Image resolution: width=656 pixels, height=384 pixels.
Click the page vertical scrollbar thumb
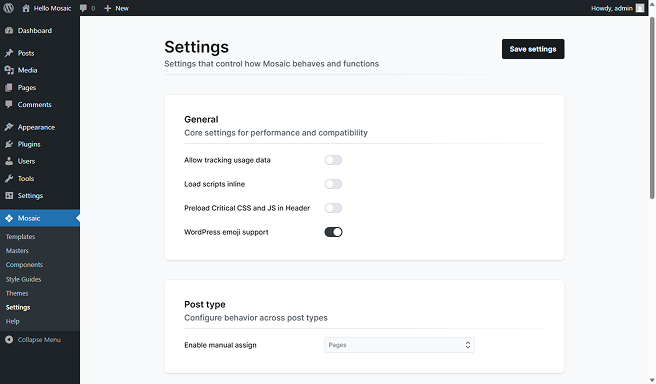point(652,108)
